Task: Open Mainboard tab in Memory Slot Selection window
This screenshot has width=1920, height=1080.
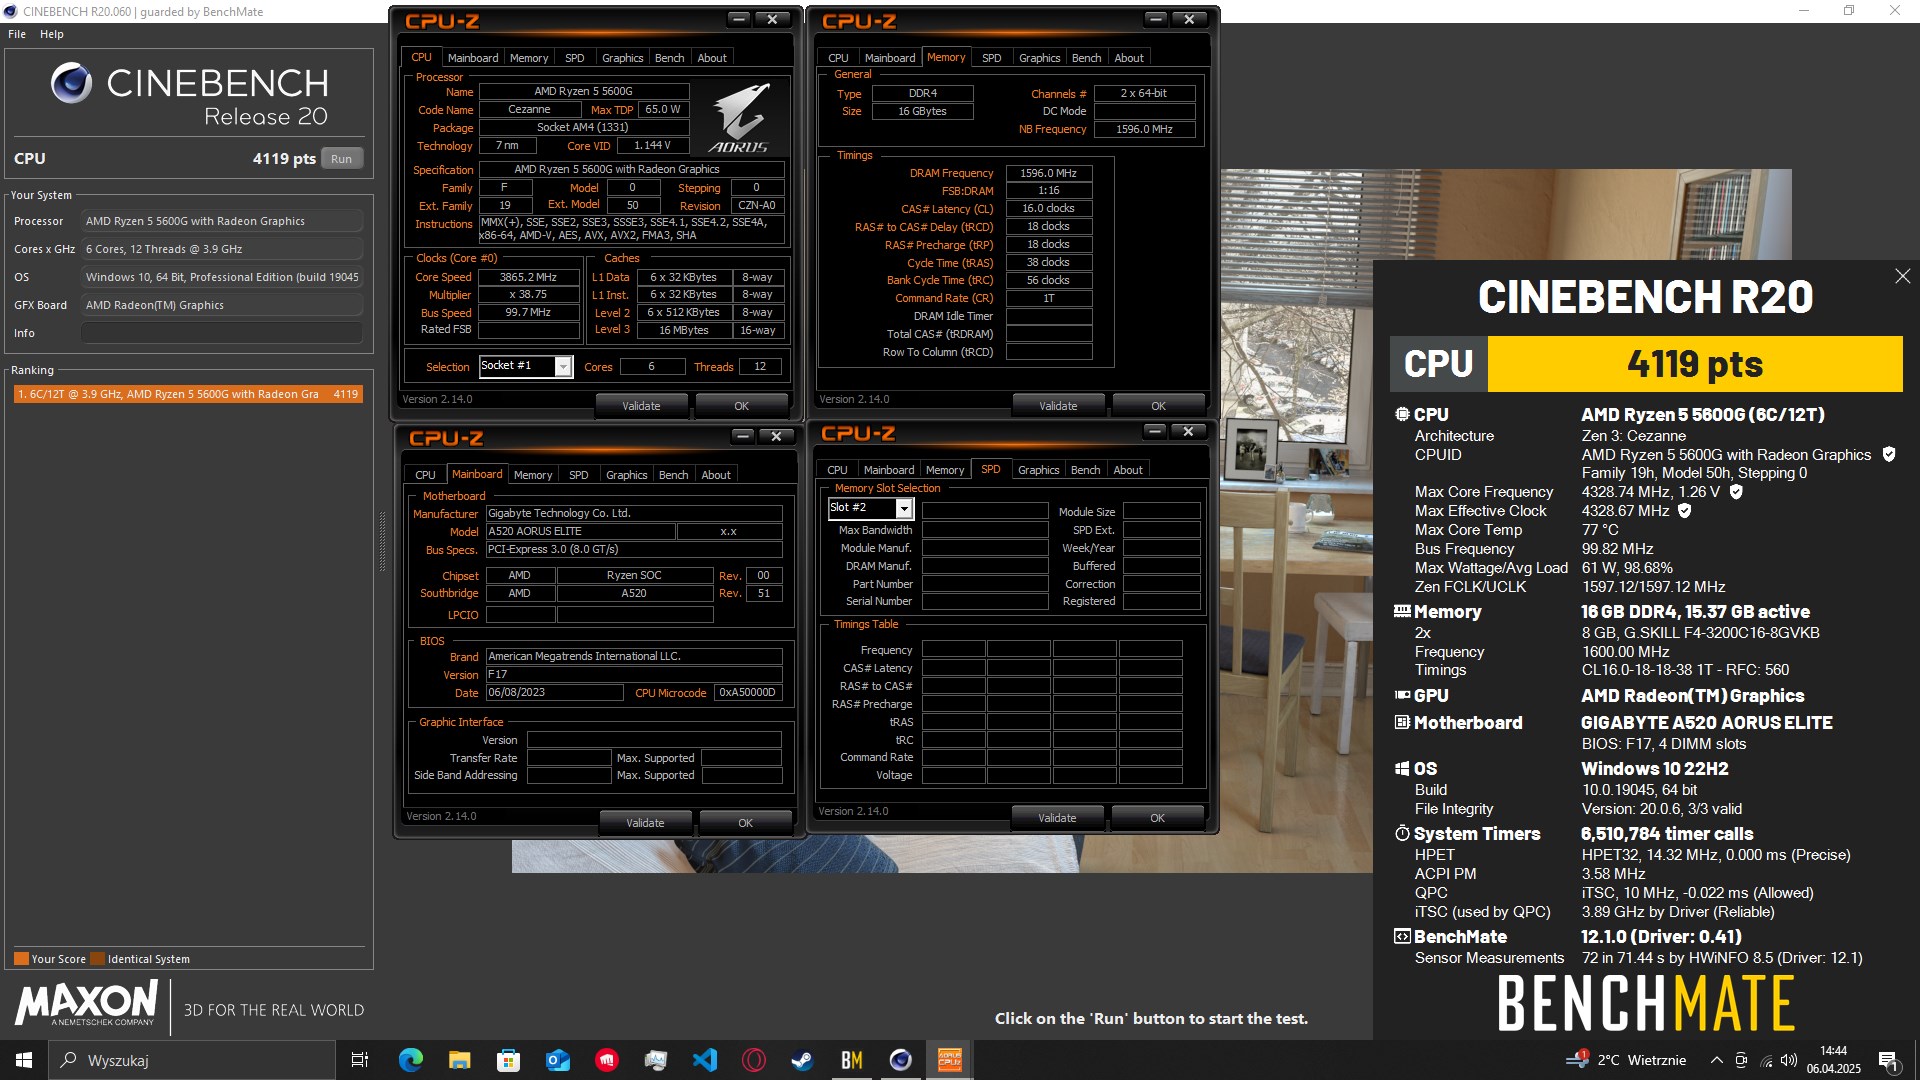Action: pos(889,470)
